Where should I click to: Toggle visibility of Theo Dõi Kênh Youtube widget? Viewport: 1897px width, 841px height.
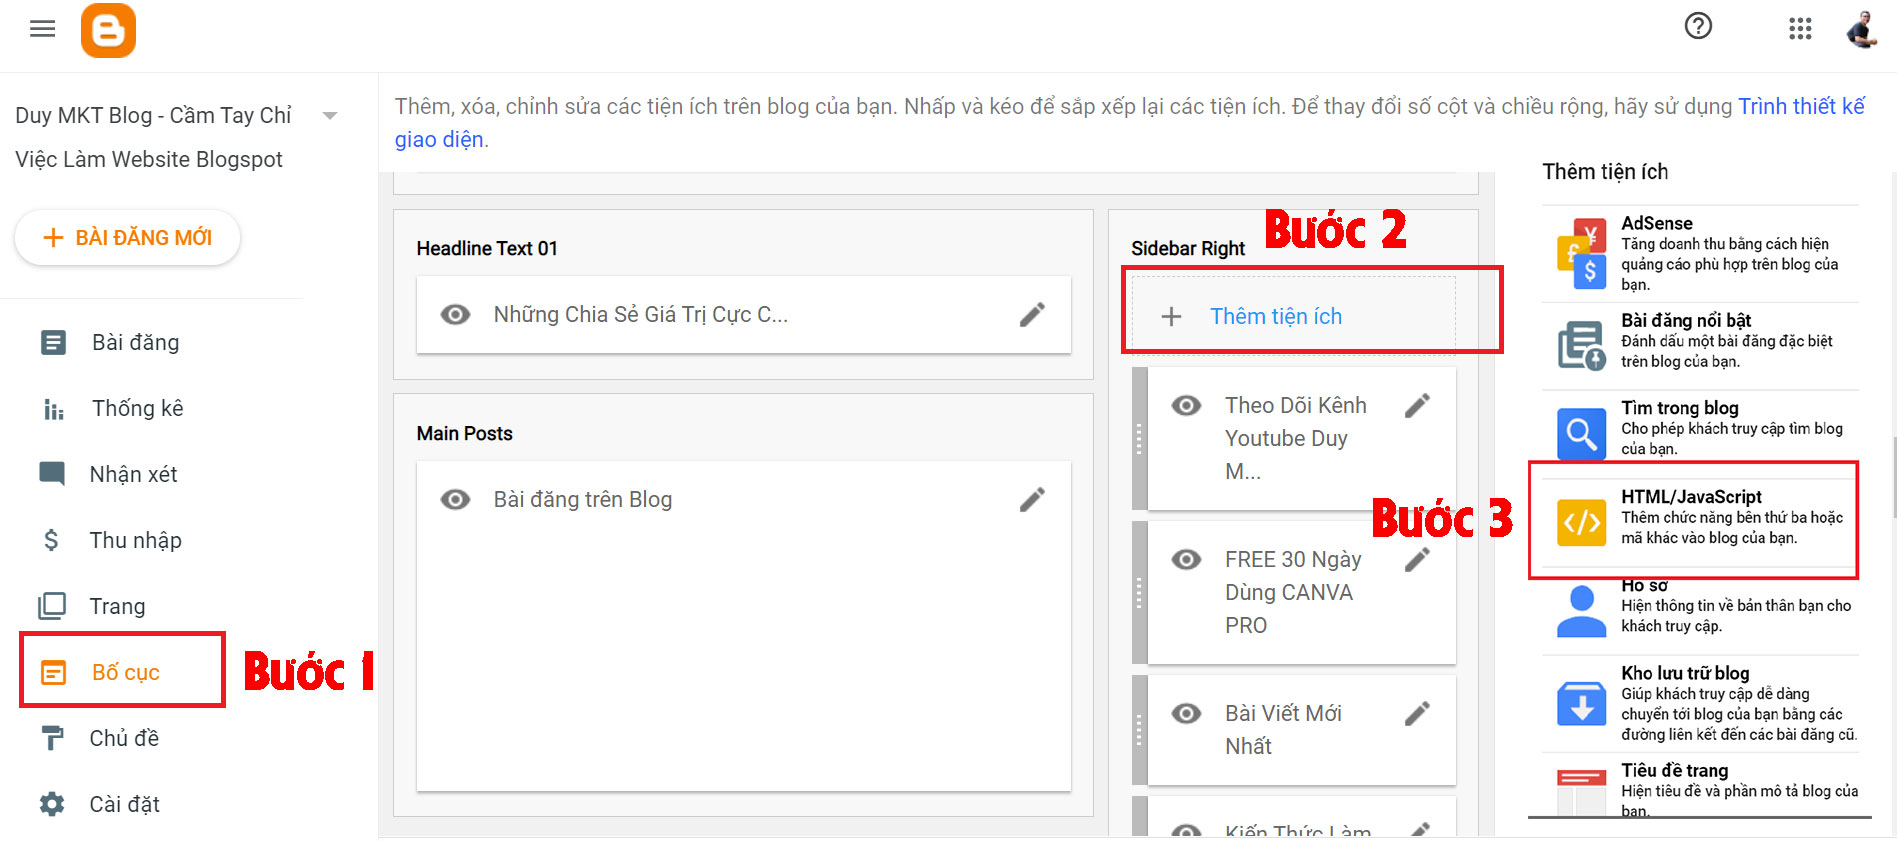pyautogui.click(x=1186, y=406)
